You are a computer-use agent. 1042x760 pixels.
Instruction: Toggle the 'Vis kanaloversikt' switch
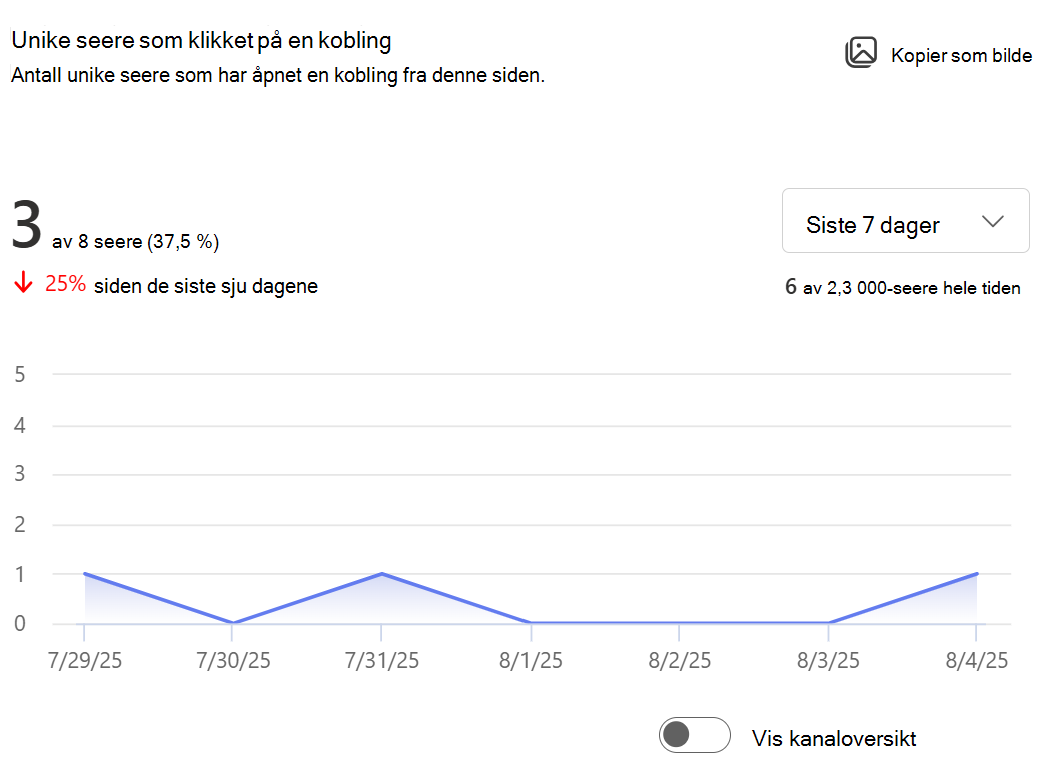click(694, 735)
